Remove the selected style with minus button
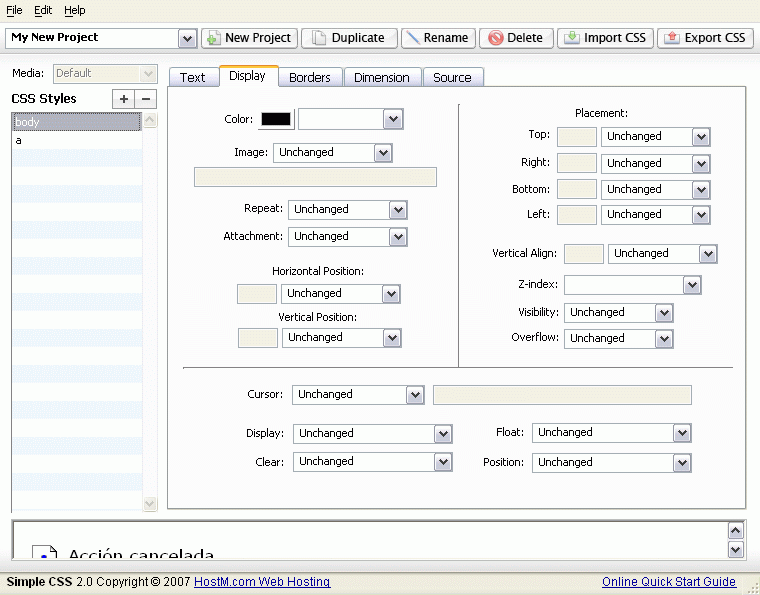760x595 pixels. click(x=146, y=98)
